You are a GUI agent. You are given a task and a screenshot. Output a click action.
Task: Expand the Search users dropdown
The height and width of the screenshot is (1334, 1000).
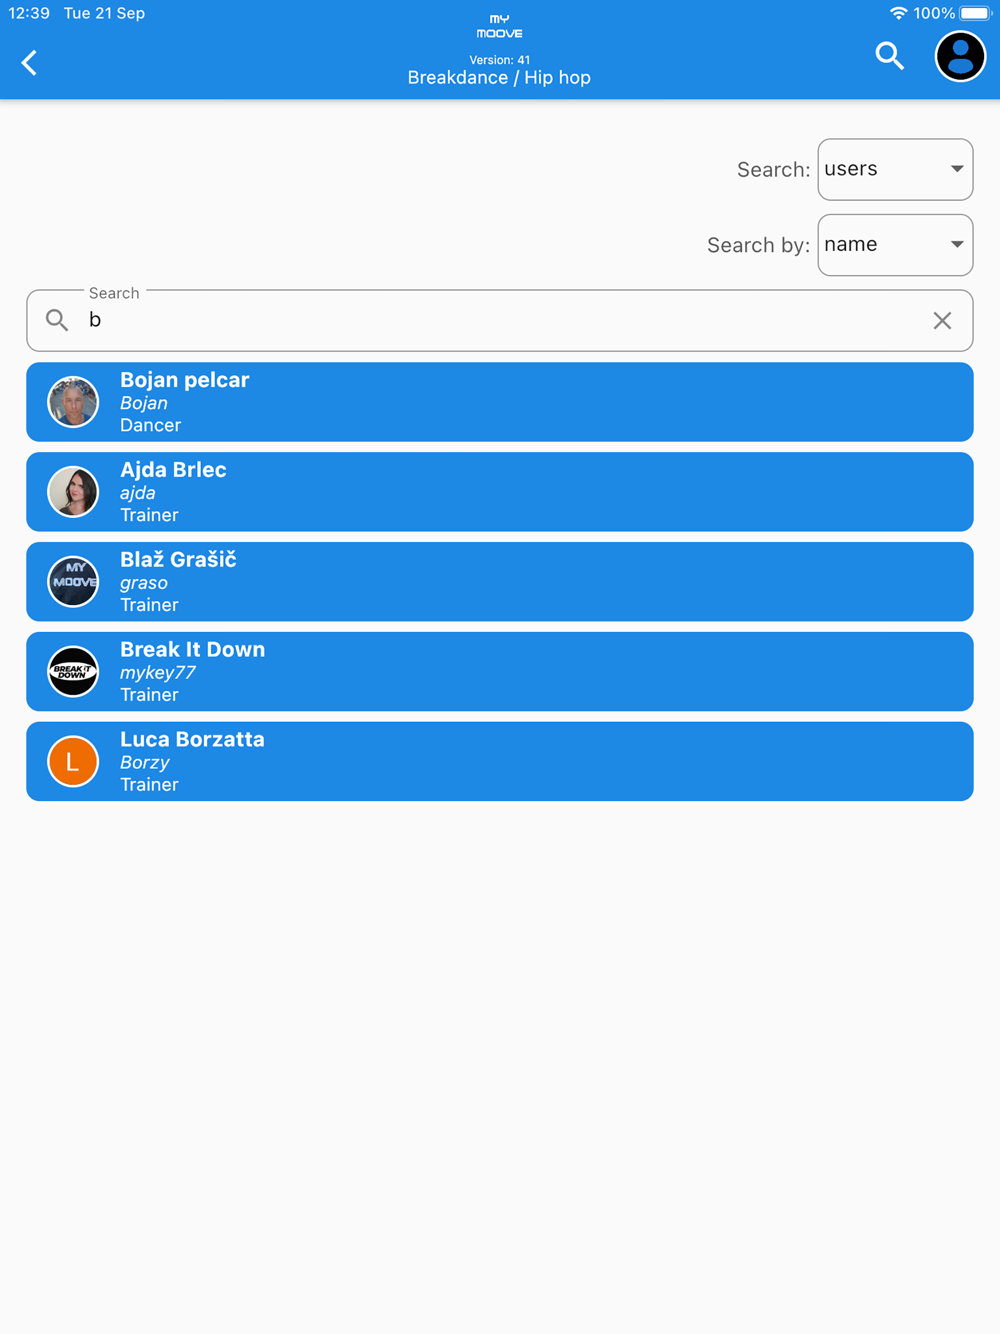(895, 169)
